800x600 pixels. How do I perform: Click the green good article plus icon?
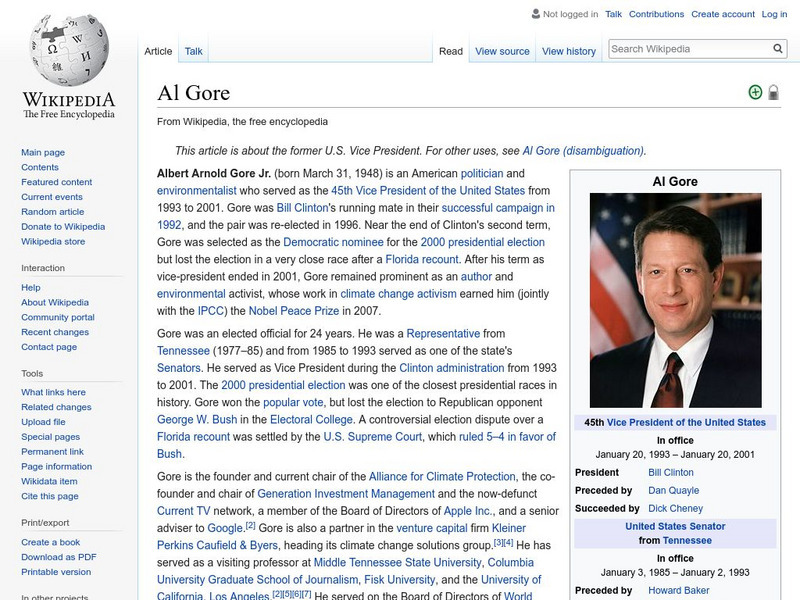755,92
